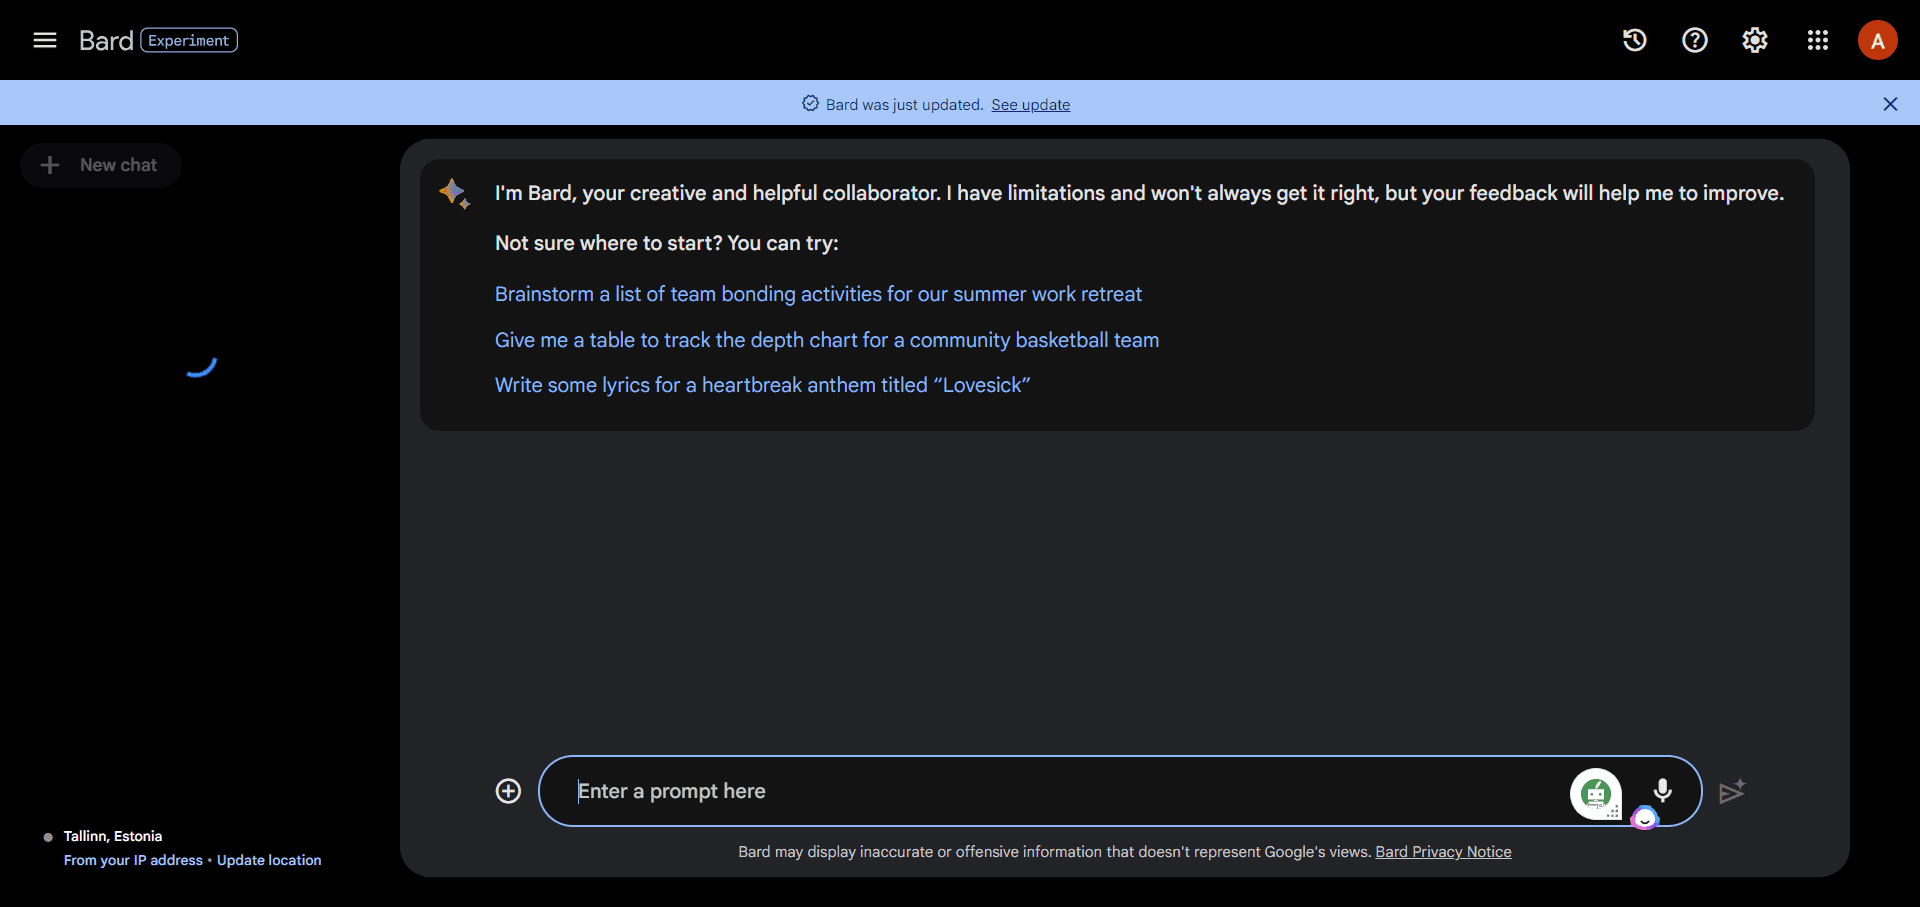Viewport: 1920px width, 907px height.
Task: Click the From your IP address link
Action: click(133, 860)
